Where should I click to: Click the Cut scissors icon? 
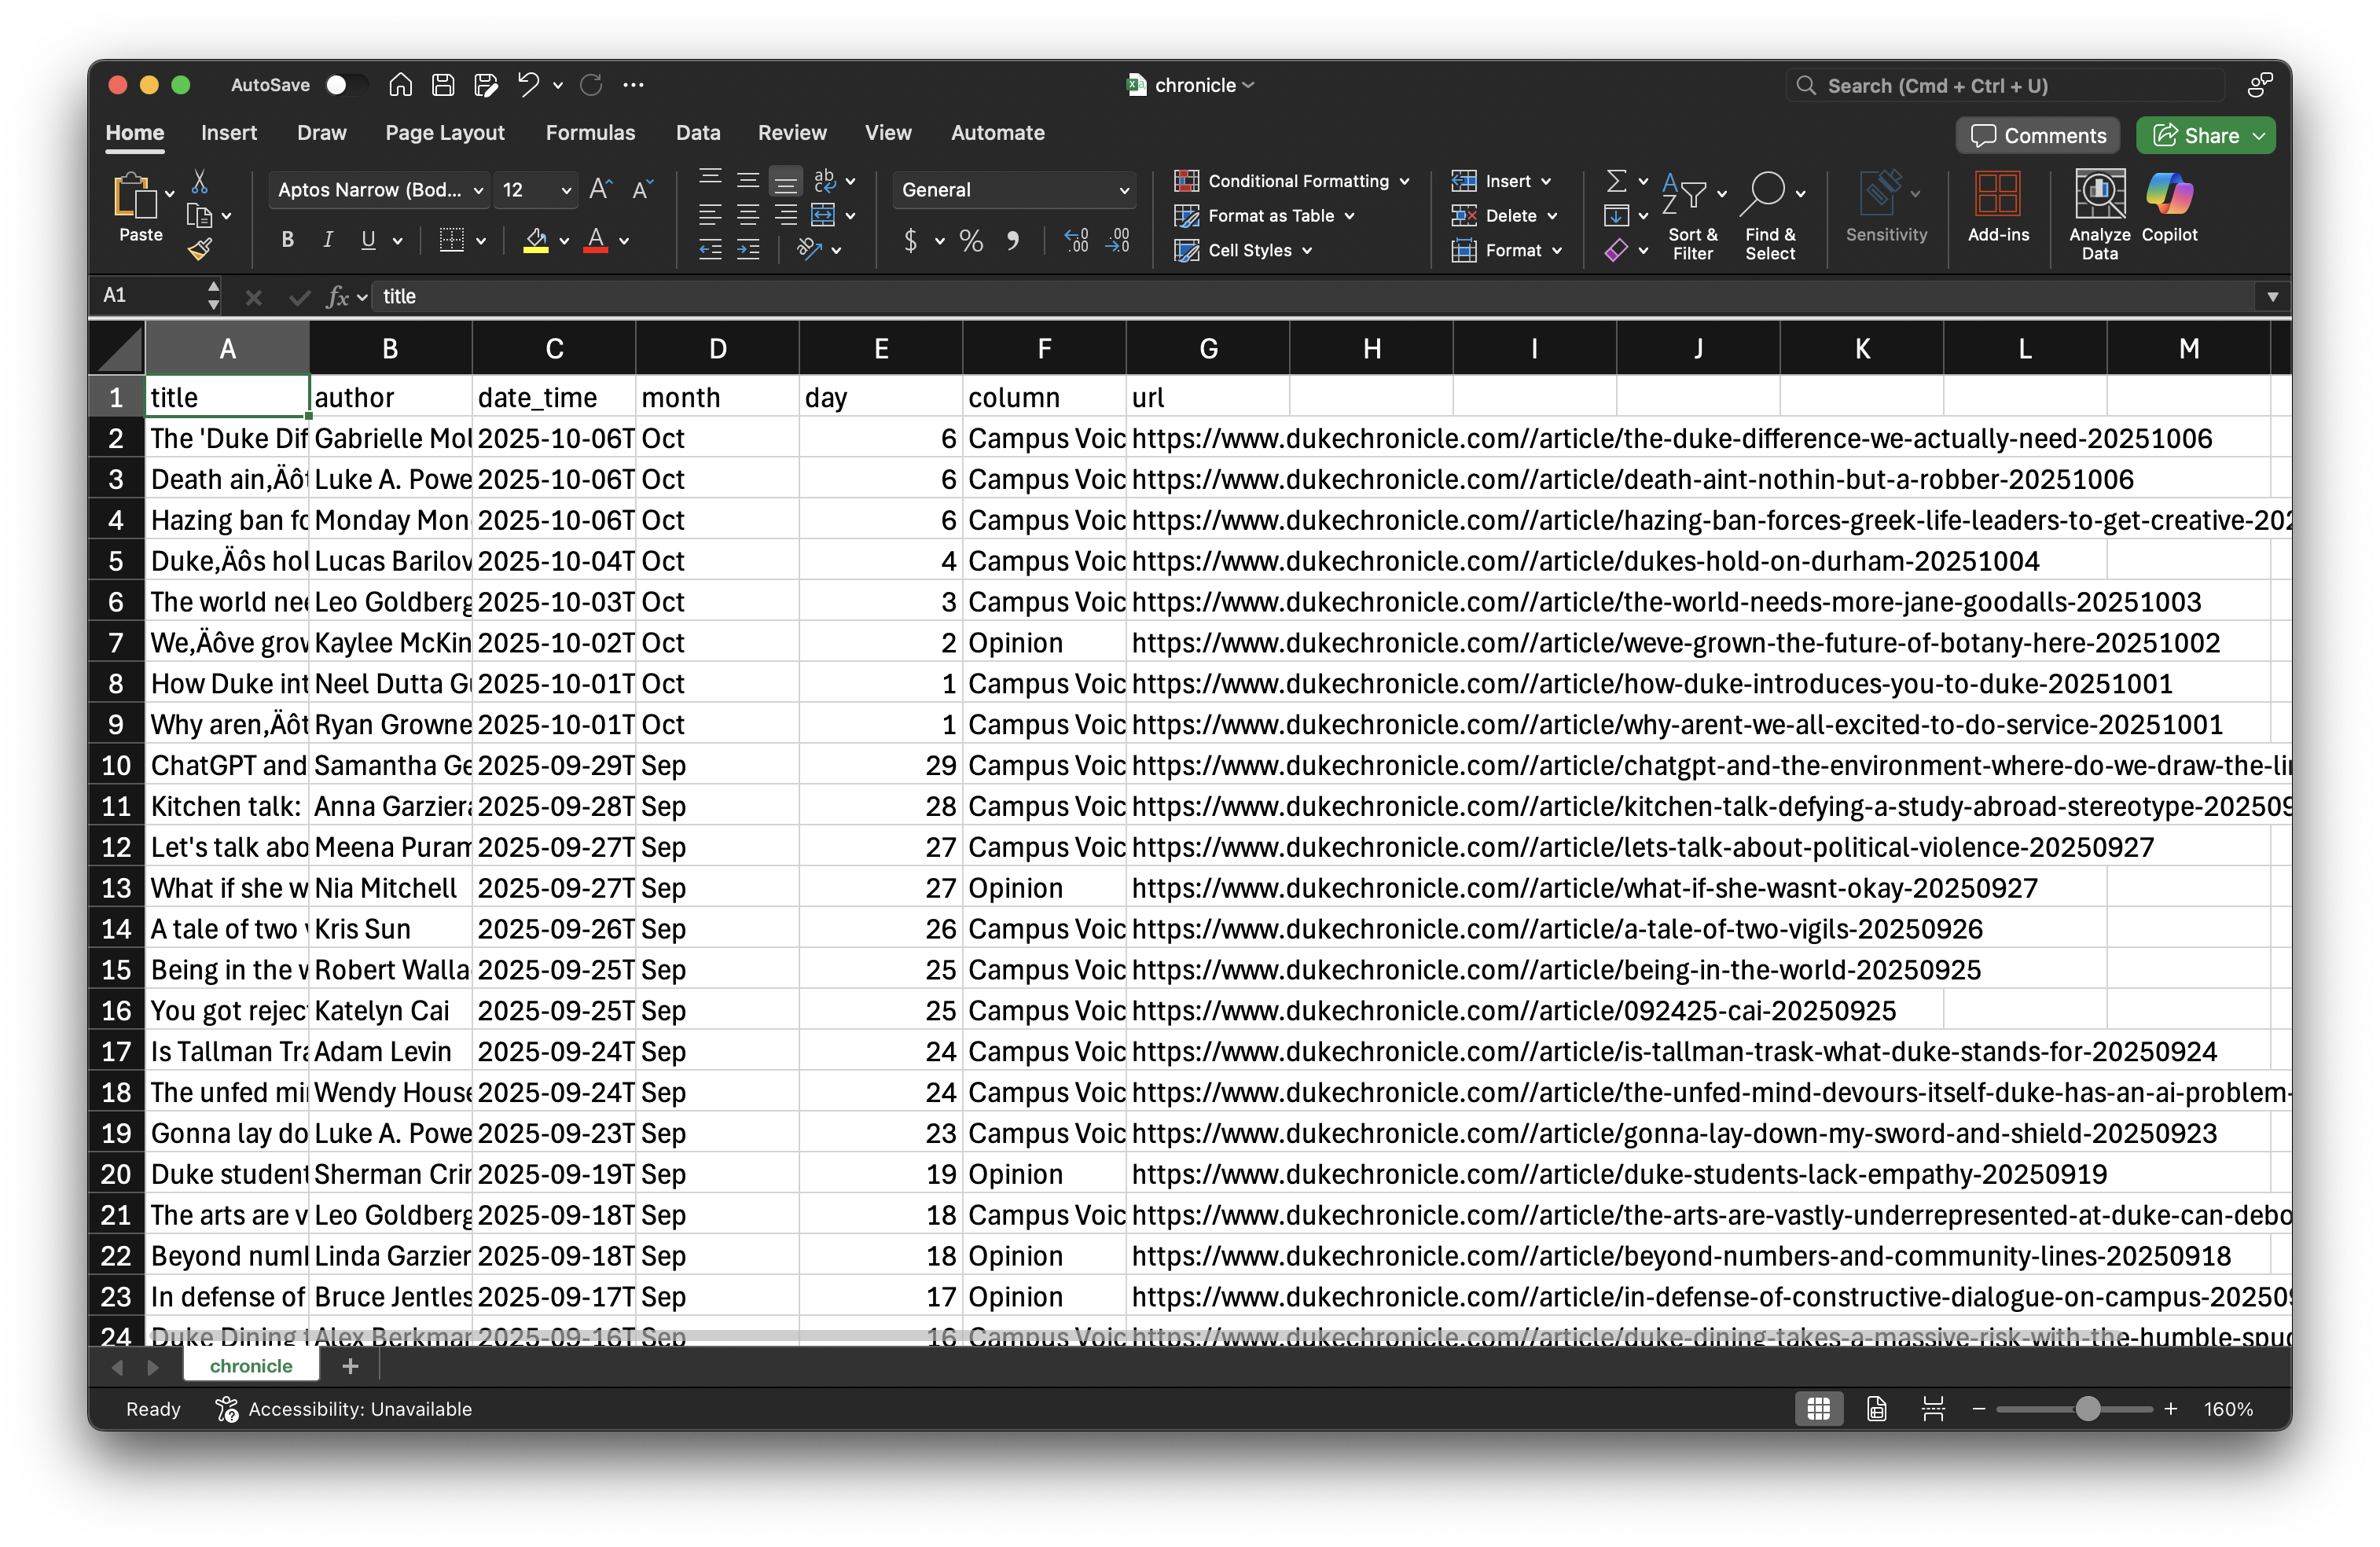point(199,182)
